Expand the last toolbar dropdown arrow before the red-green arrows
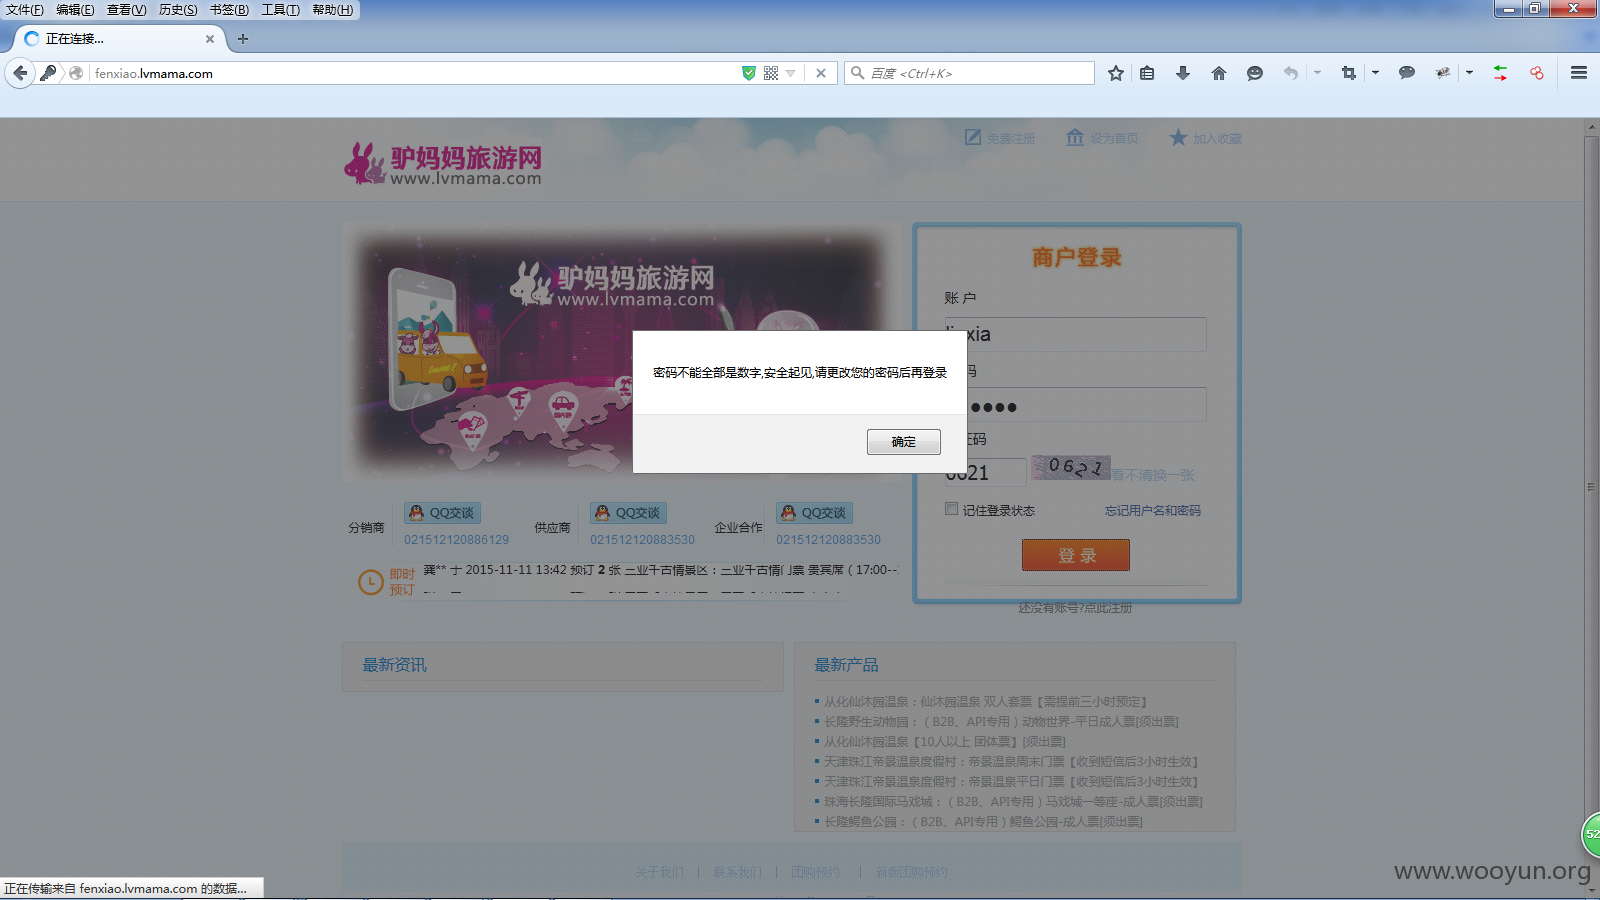Viewport: 1600px width, 900px height. pos(1469,73)
